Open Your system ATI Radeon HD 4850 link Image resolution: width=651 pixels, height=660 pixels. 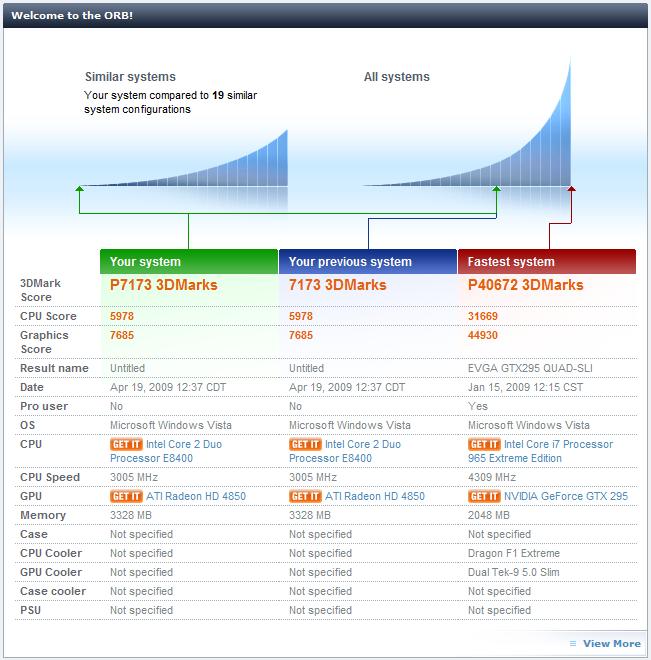[x=196, y=496]
